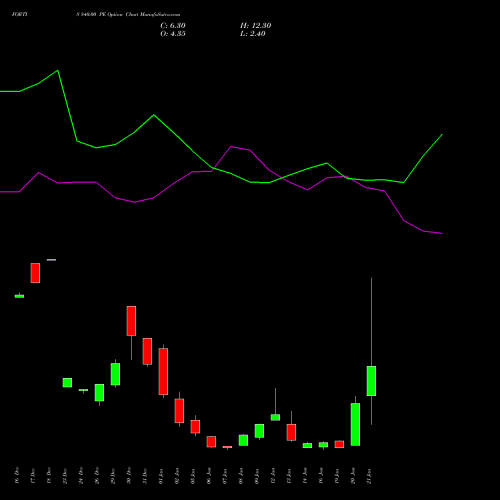Viewport: 500px width, 500px height.
Task: Select the 30 Dec date label
Action: pos(129,476)
